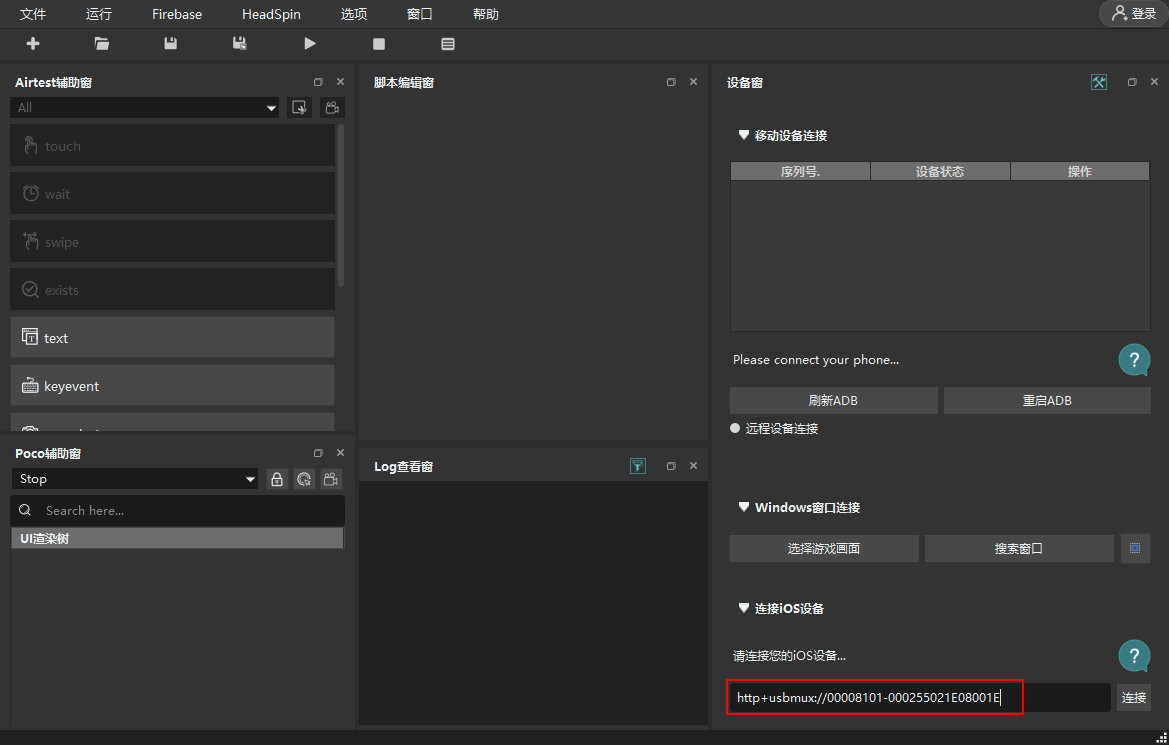Click the Poco lock UI icon
The image size is (1169, 745).
pos(277,479)
